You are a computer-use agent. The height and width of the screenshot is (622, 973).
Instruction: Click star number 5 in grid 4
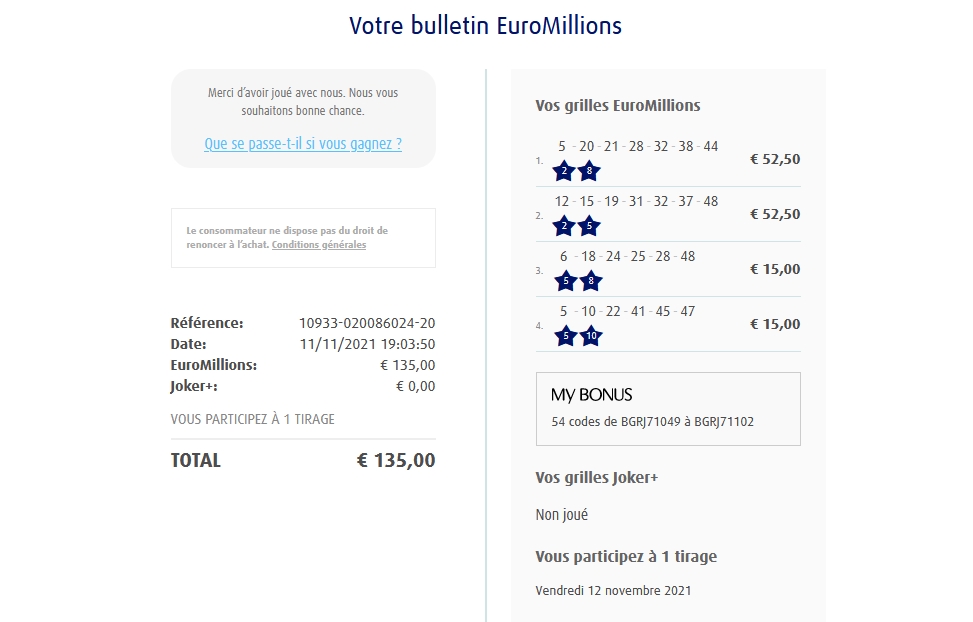[x=565, y=336]
